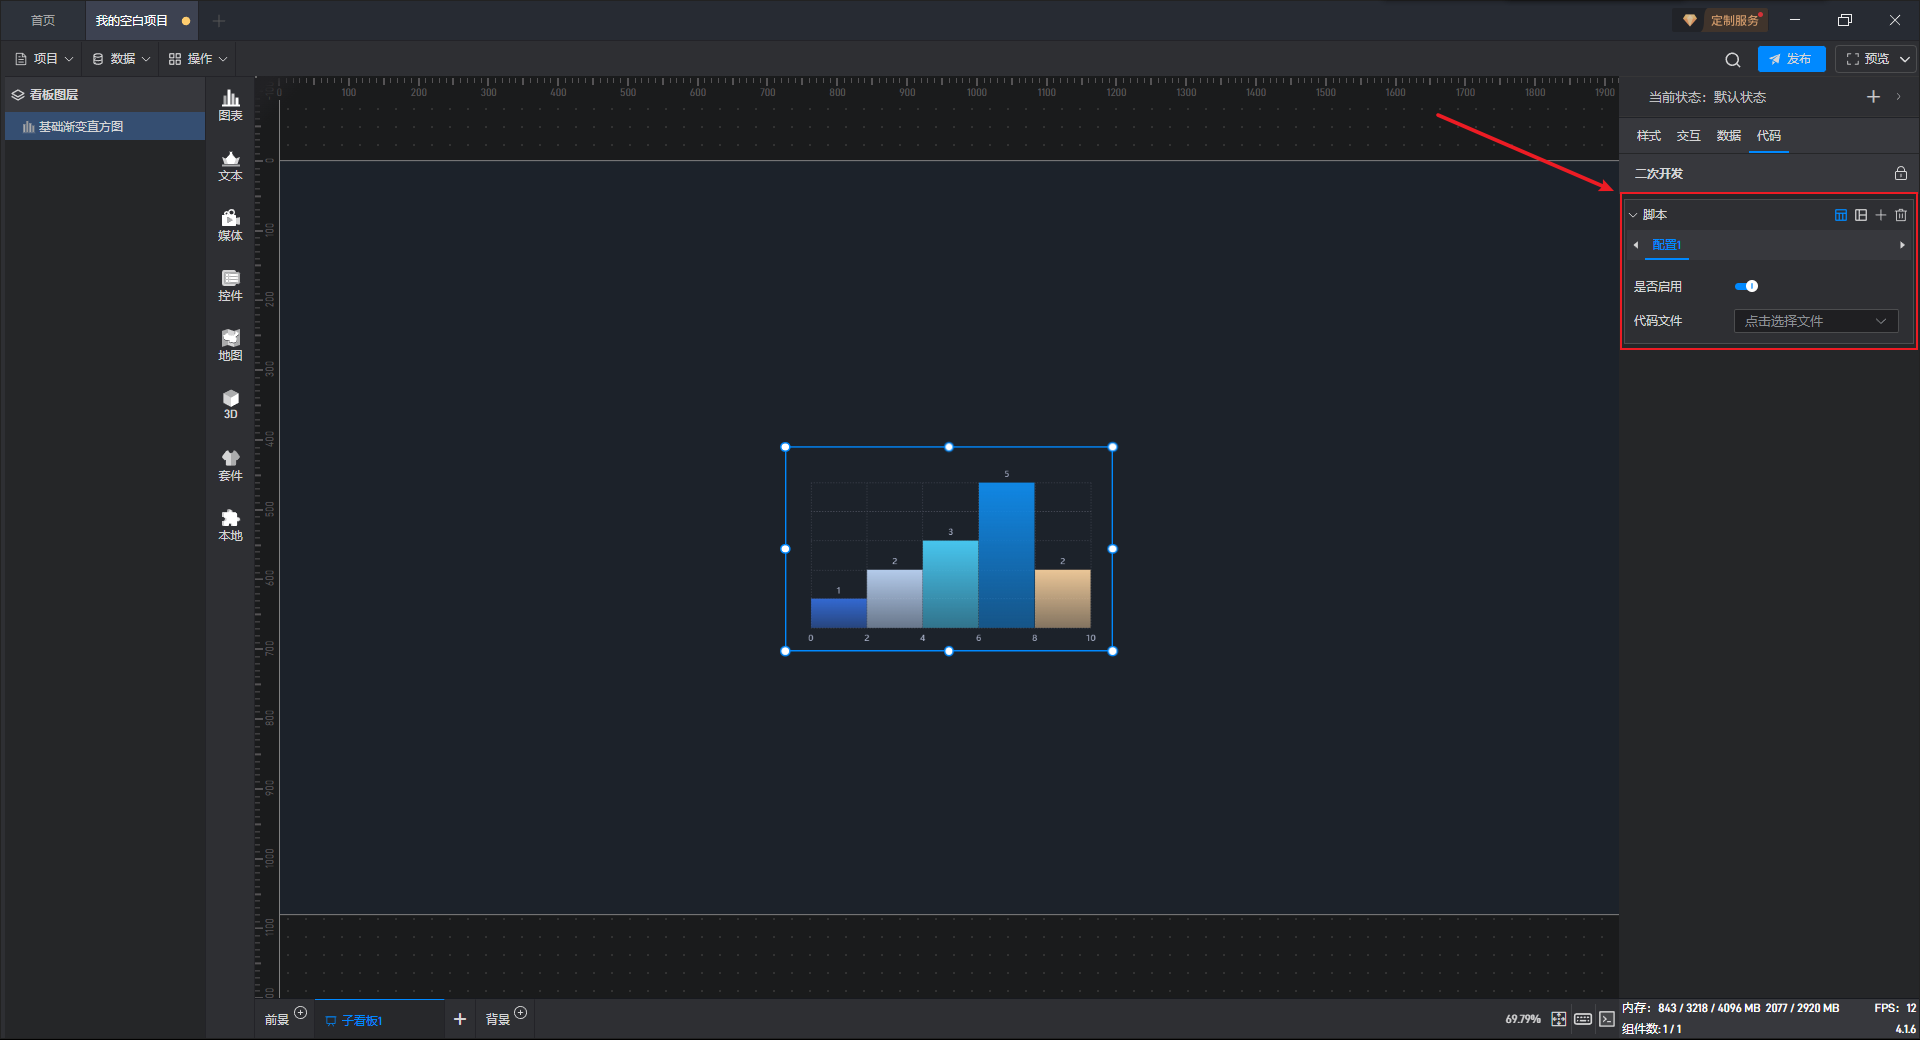
Task: Click the 当前状态: 默认状态 label
Action: coord(1707,97)
